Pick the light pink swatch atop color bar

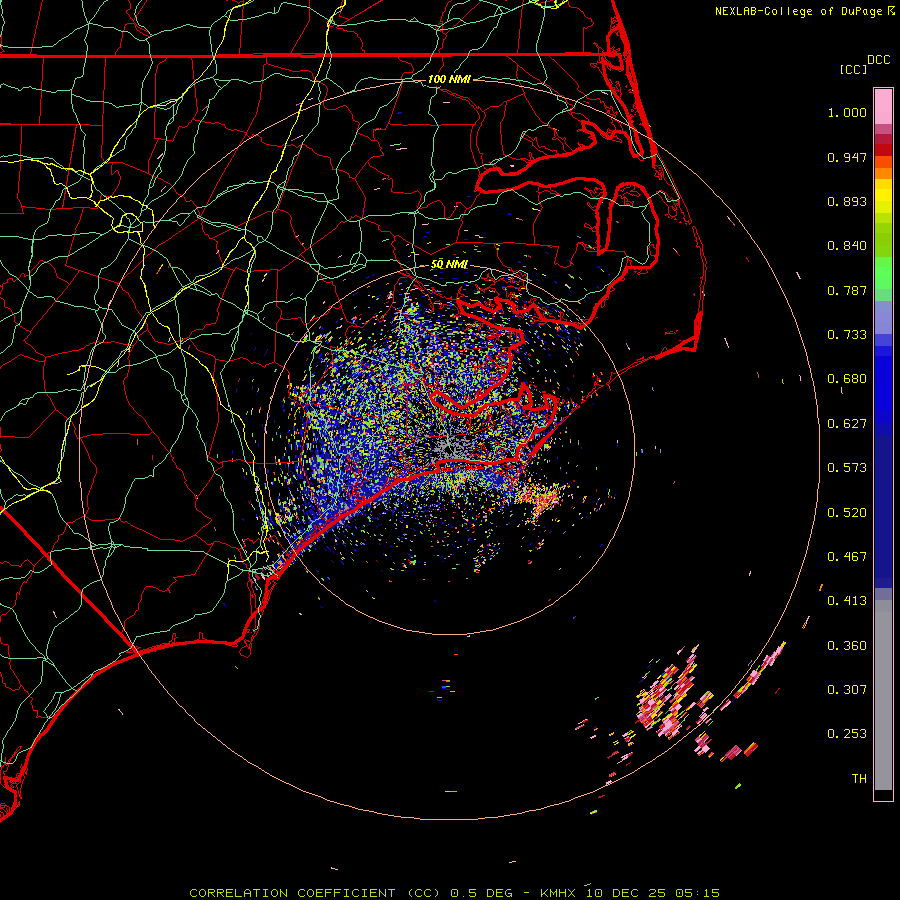click(883, 107)
